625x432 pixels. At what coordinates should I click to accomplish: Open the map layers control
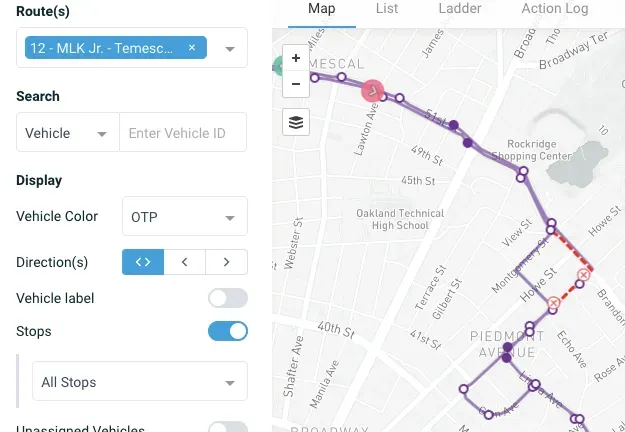[x=296, y=122]
